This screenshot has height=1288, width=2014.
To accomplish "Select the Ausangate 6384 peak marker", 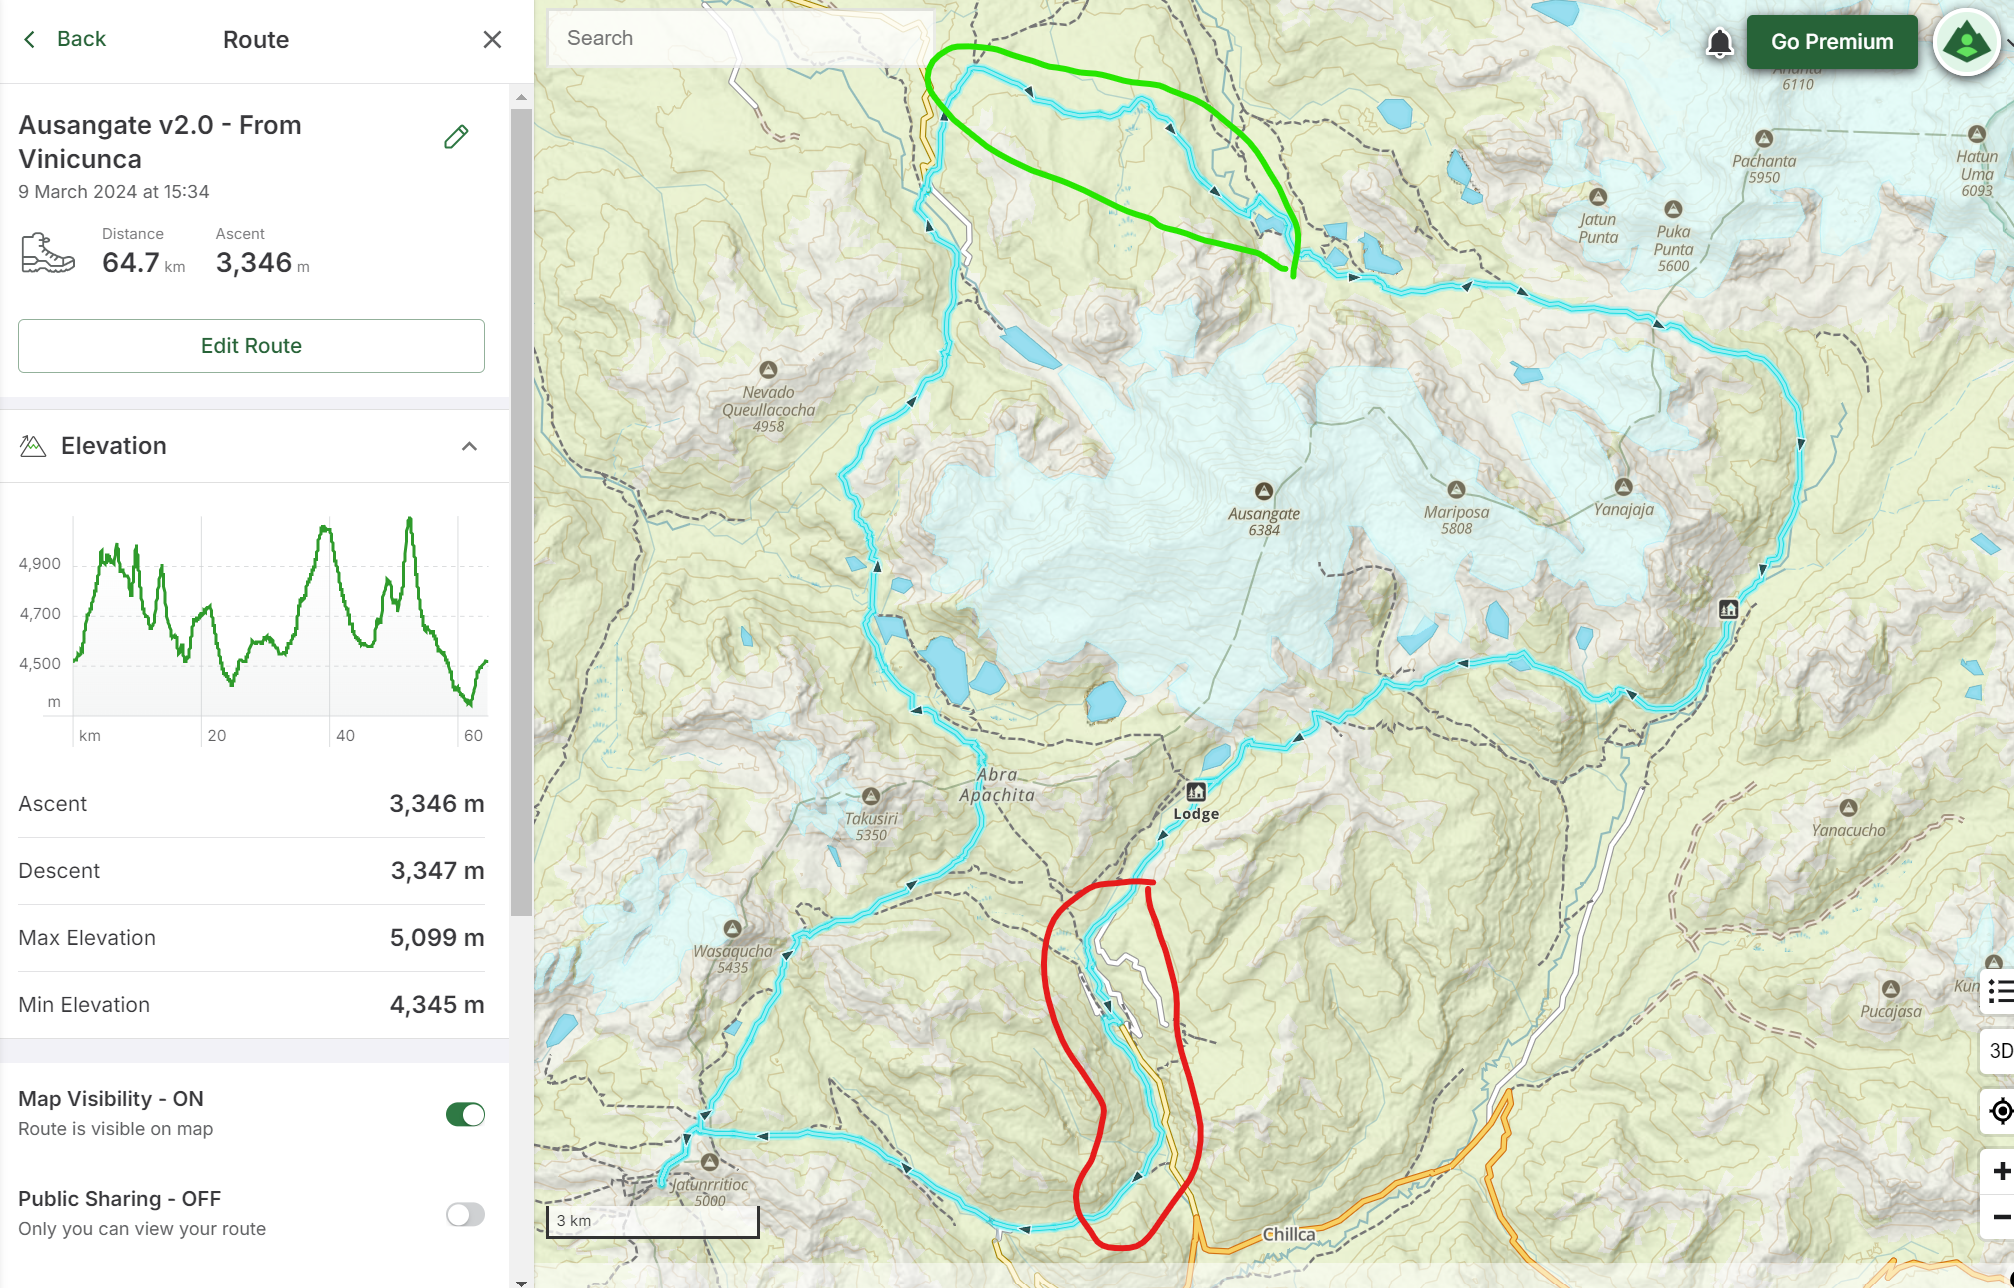I will (x=1264, y=491).
